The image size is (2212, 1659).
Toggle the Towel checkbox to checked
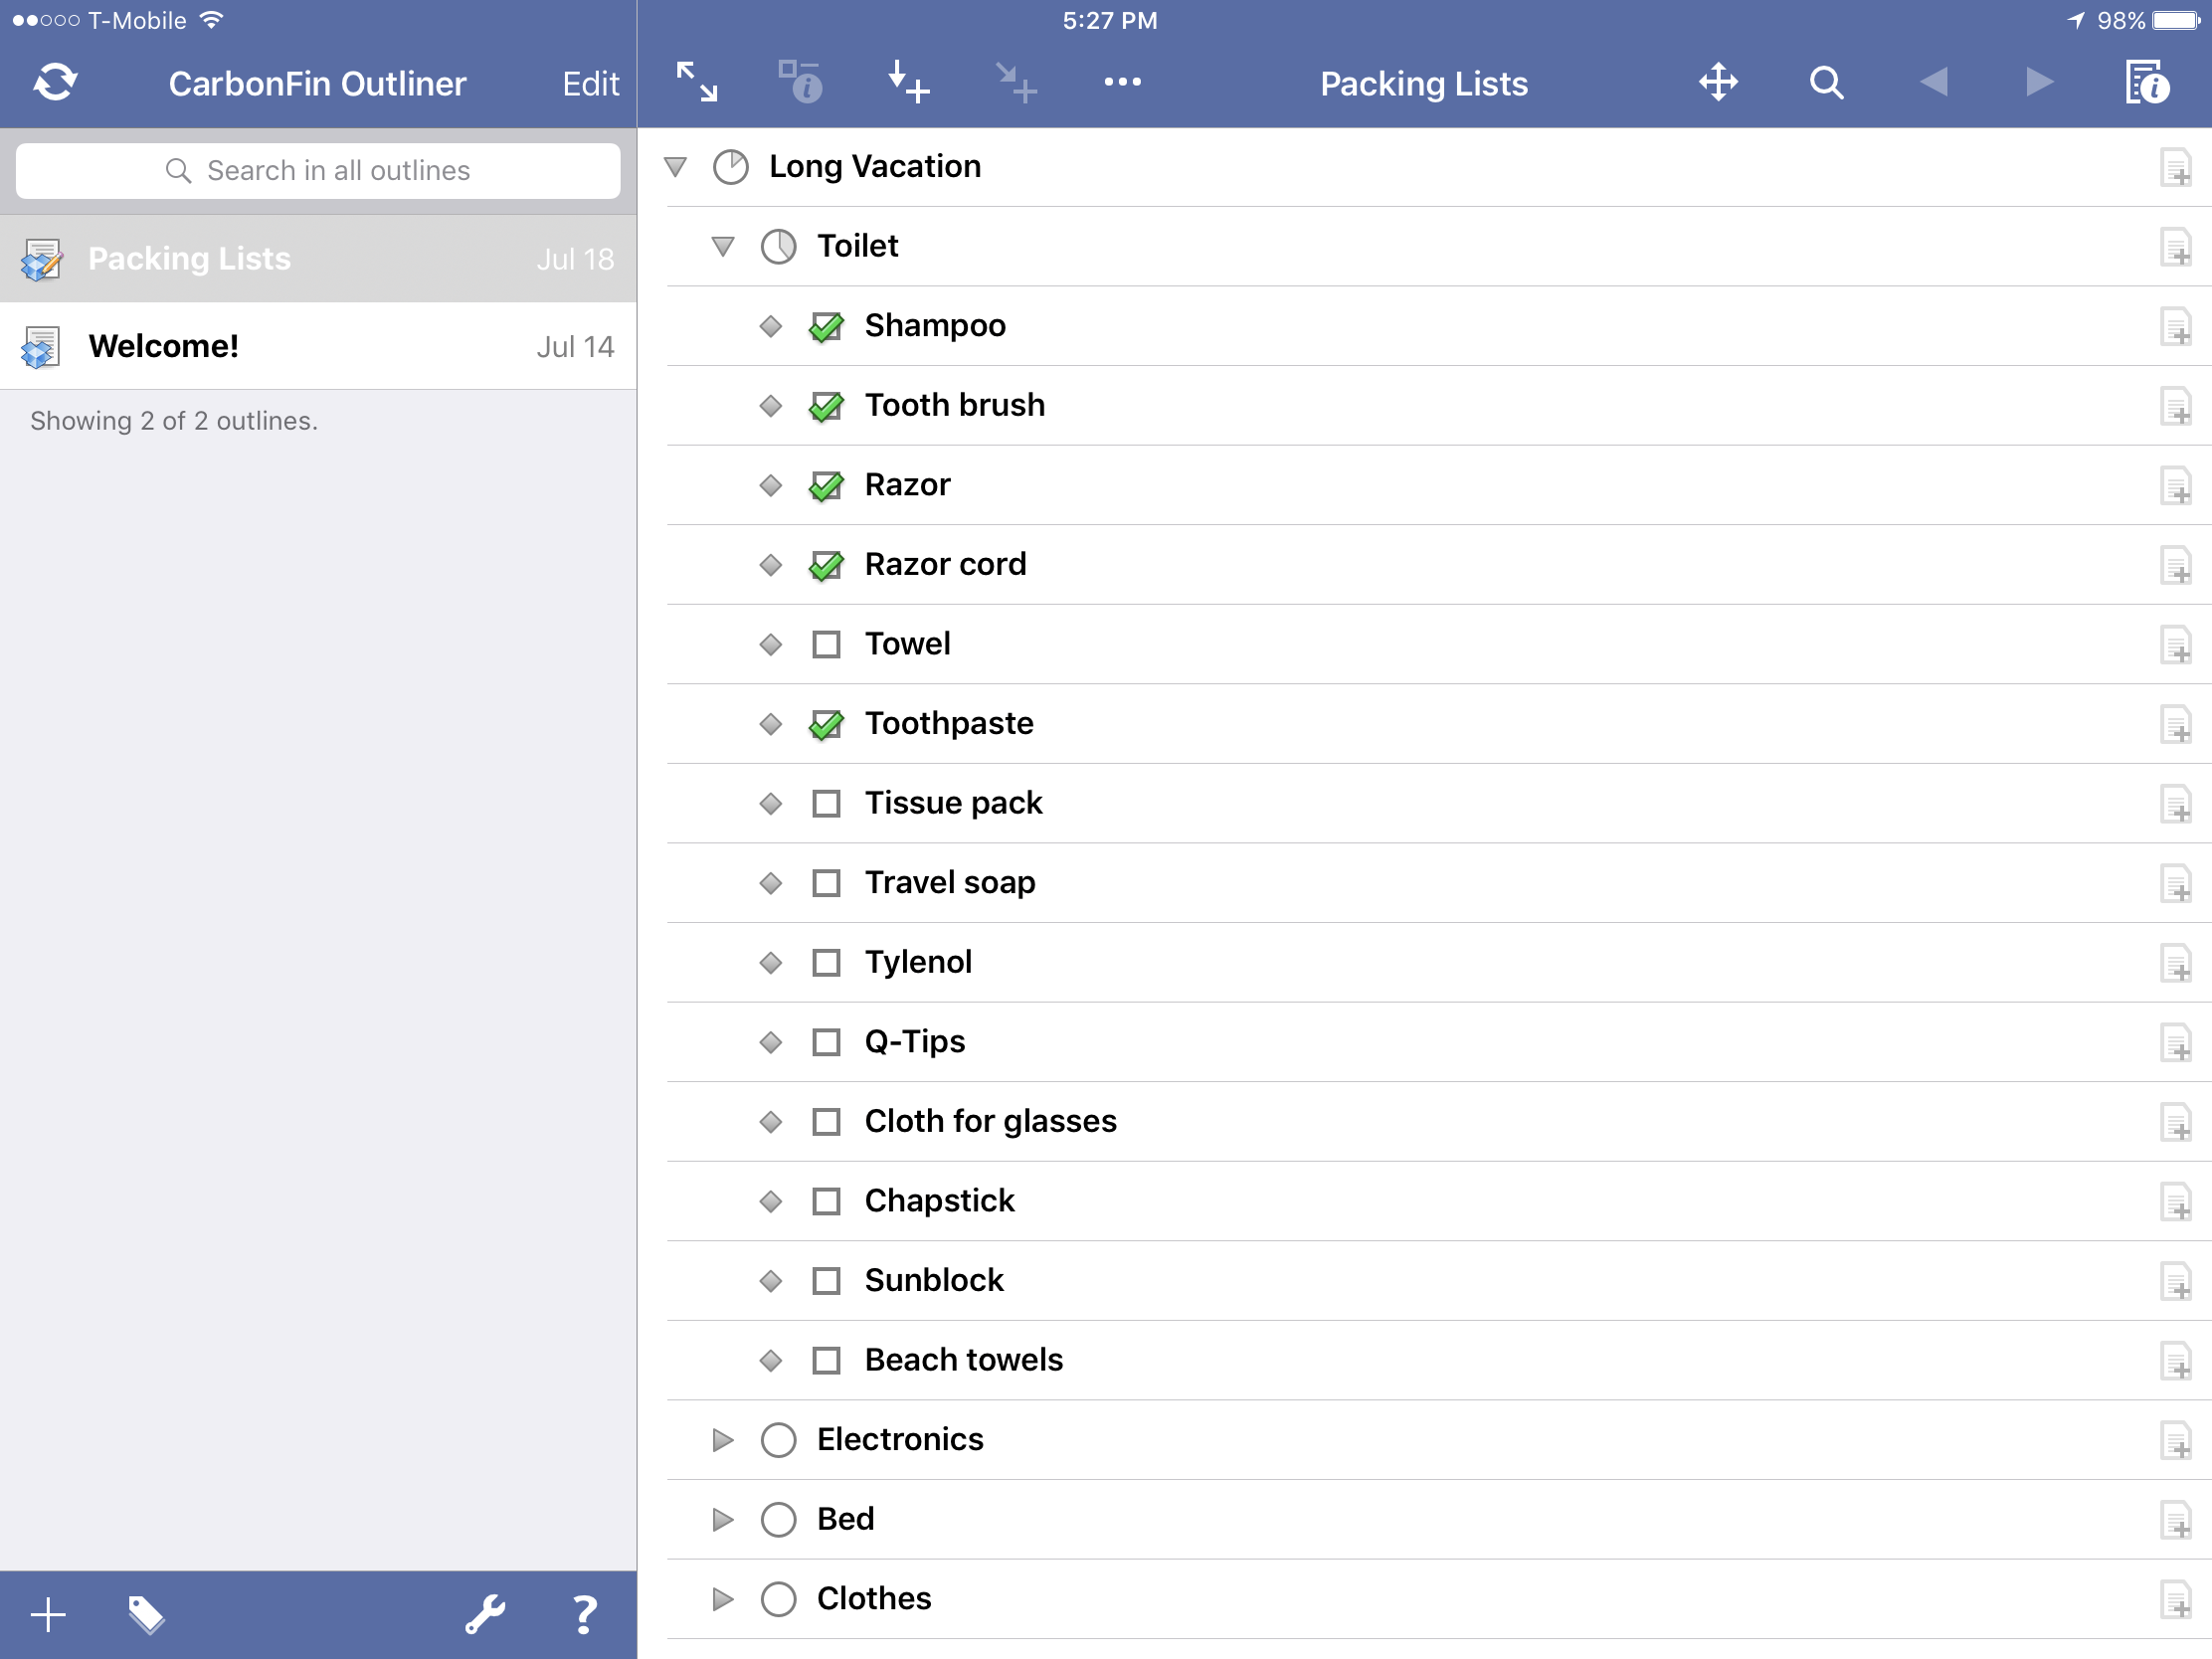828,645
